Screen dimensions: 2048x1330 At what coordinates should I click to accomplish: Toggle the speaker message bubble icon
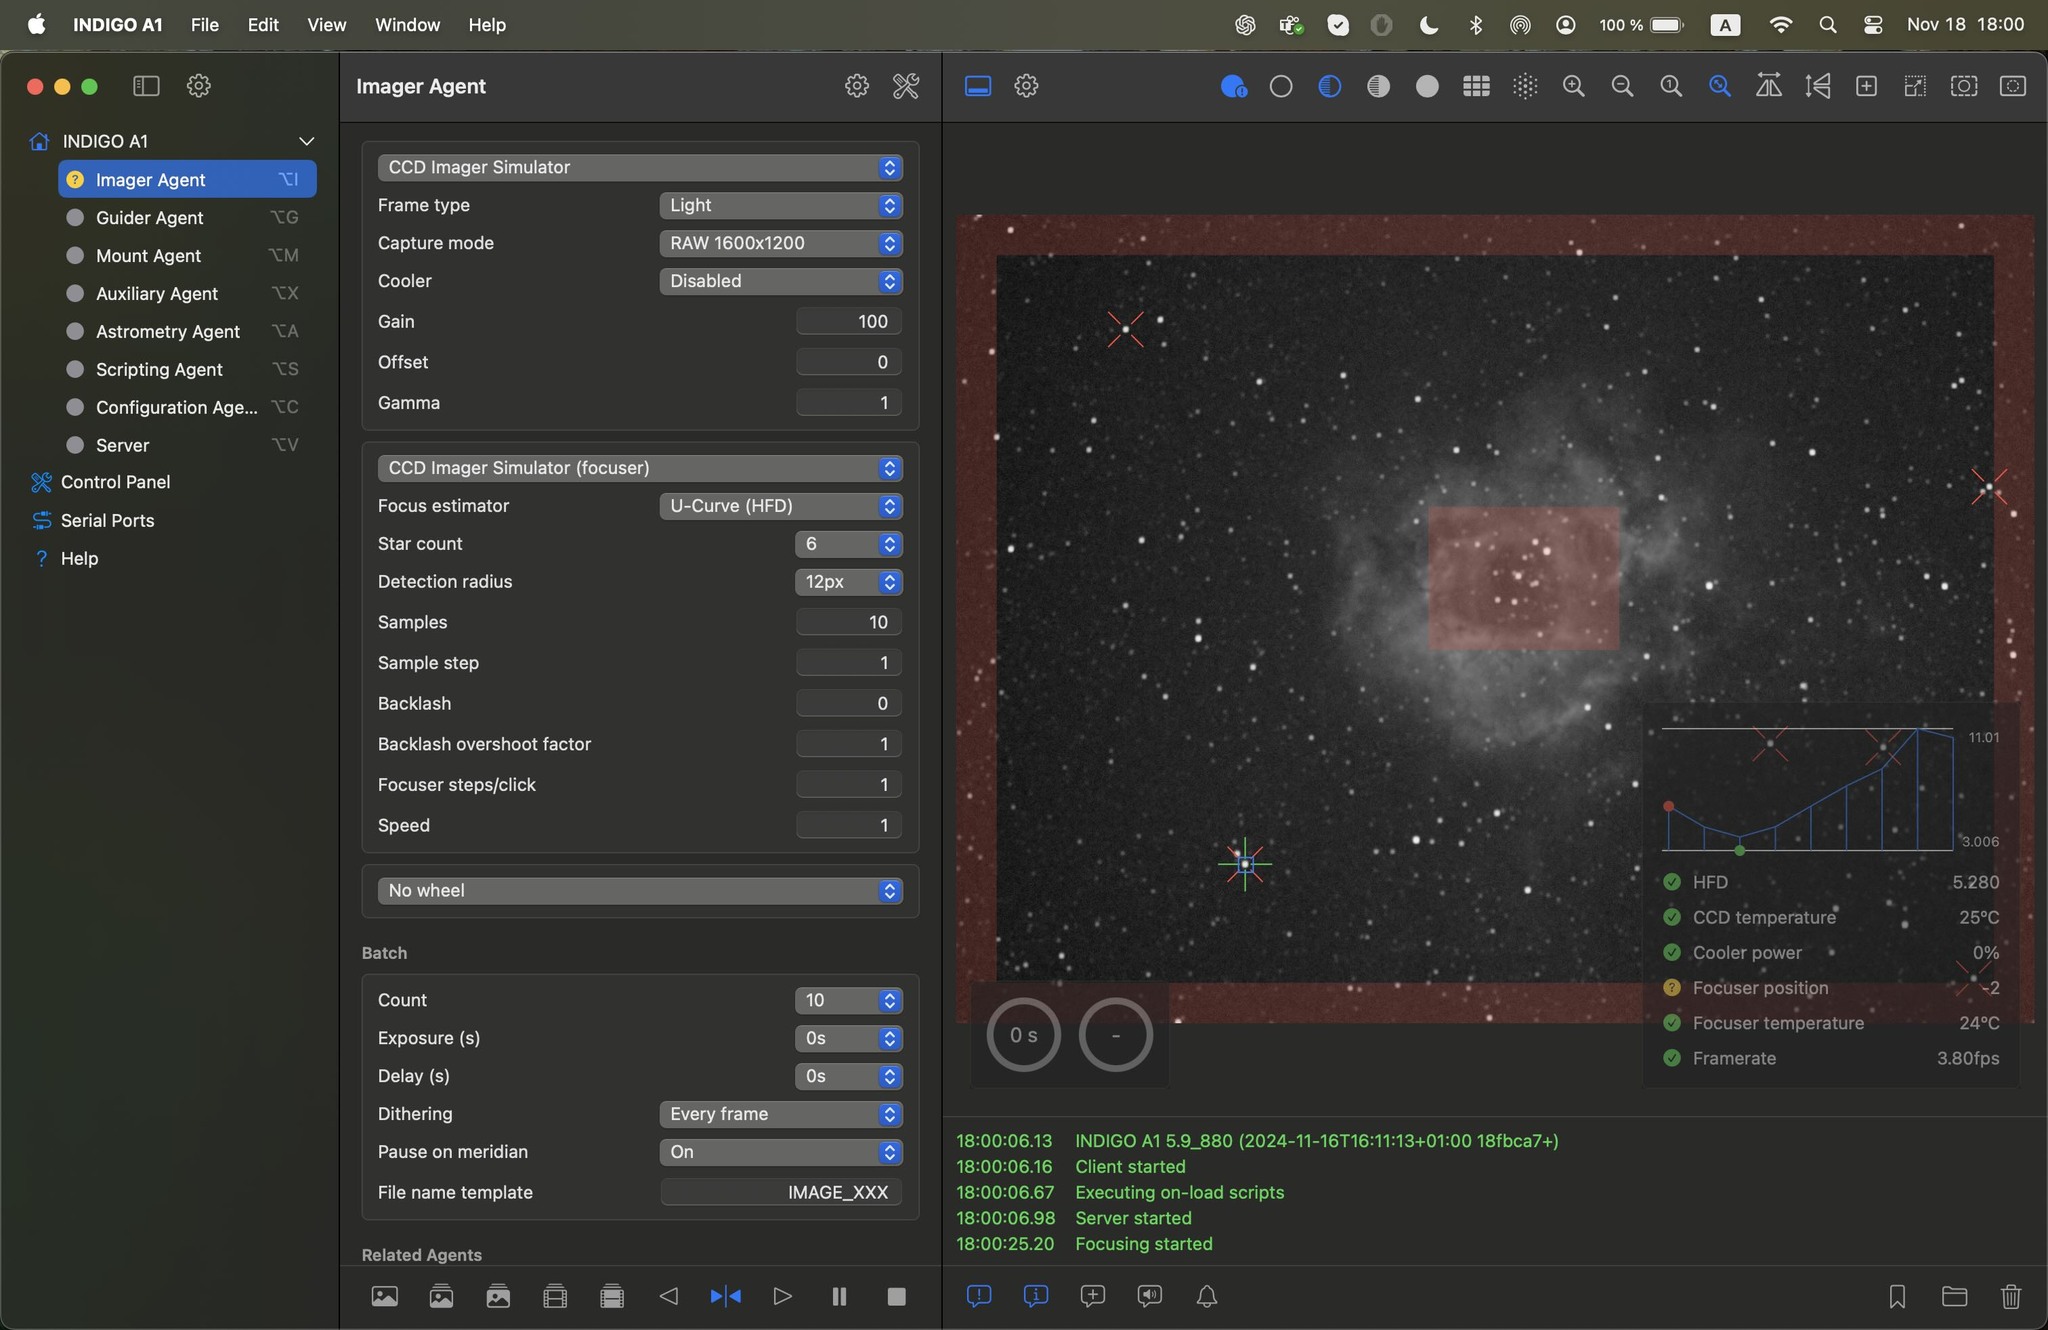tap(1150, 1296)
